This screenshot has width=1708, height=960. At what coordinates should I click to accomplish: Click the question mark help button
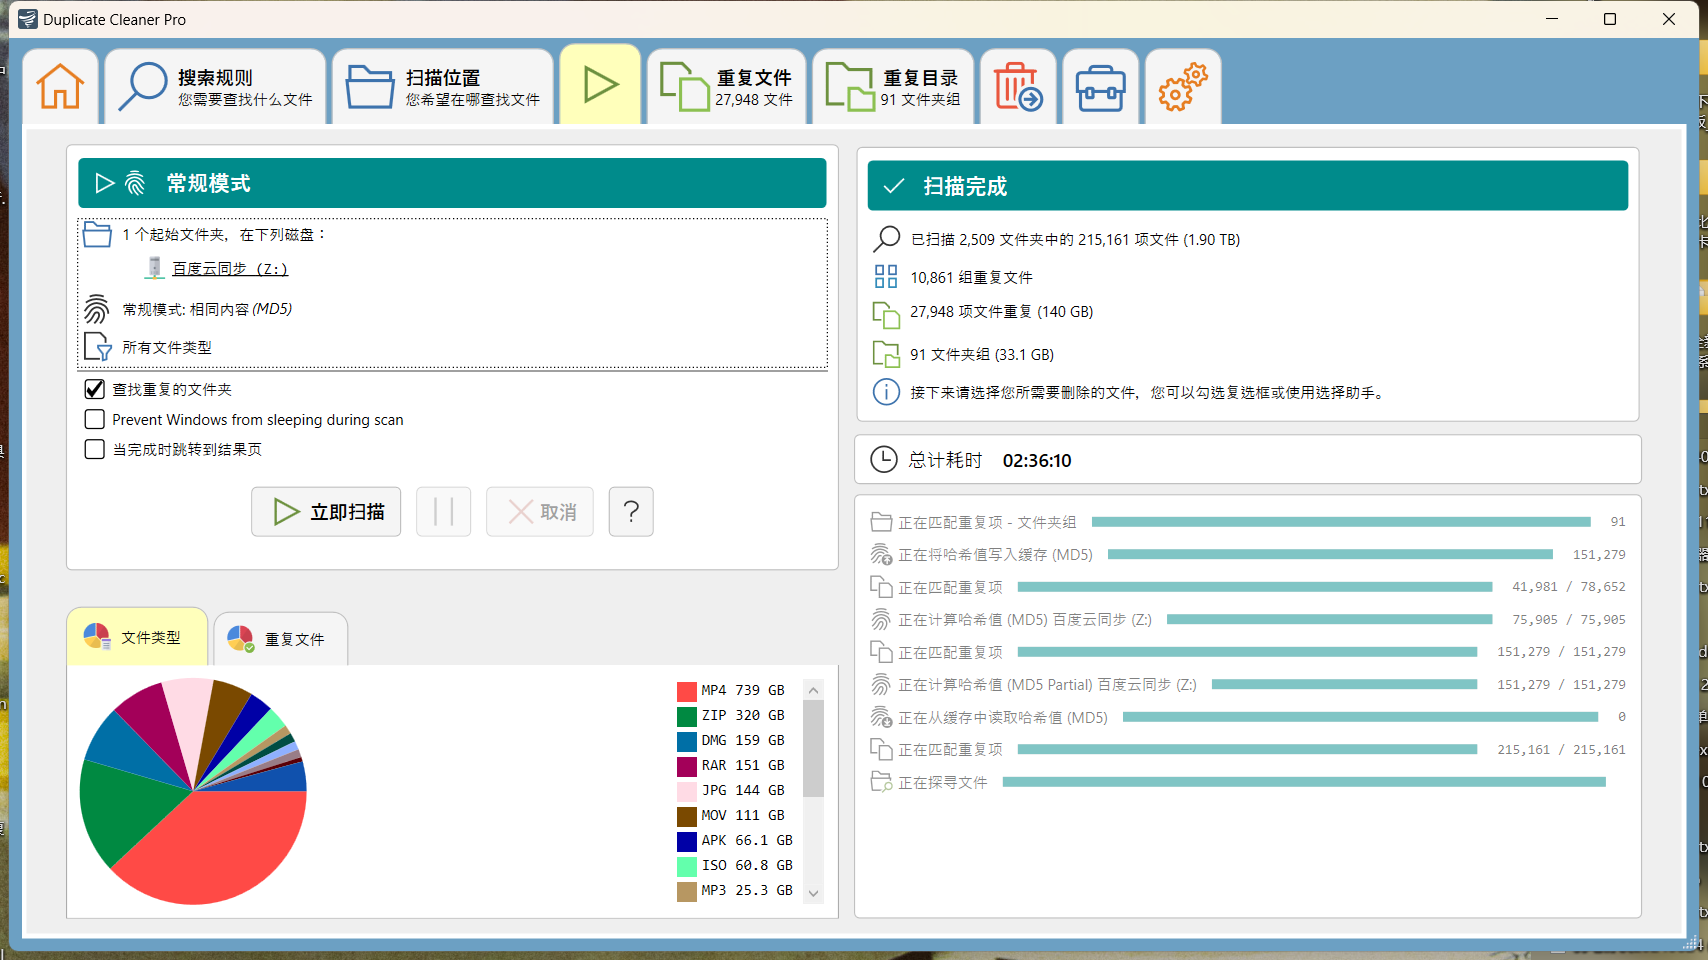pos(631,512)
